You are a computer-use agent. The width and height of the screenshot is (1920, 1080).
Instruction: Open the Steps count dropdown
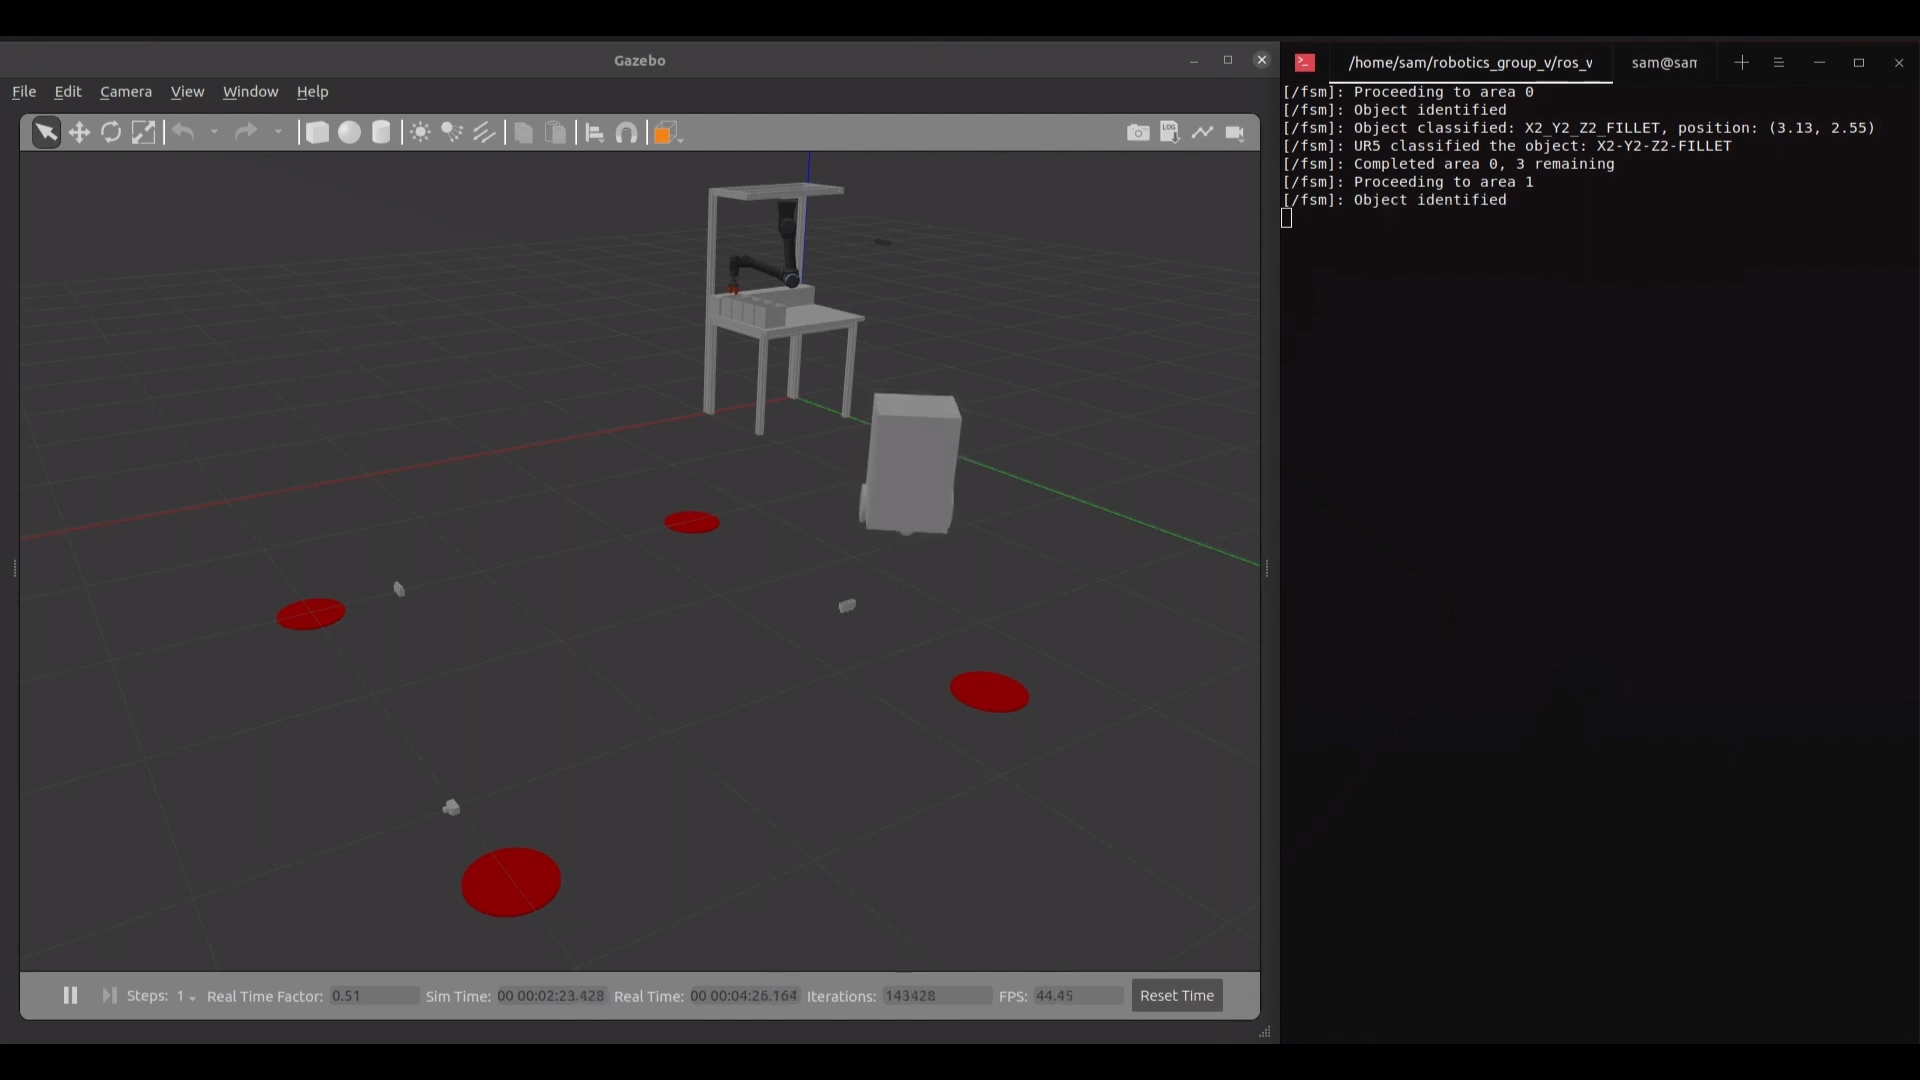pyautogui.click(x=187, y=996)
